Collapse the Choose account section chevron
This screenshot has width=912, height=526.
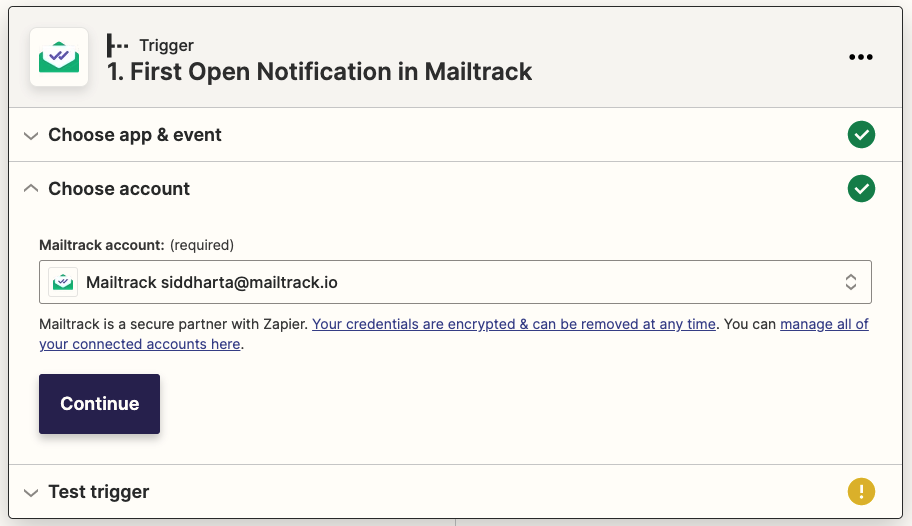(31, 188)
